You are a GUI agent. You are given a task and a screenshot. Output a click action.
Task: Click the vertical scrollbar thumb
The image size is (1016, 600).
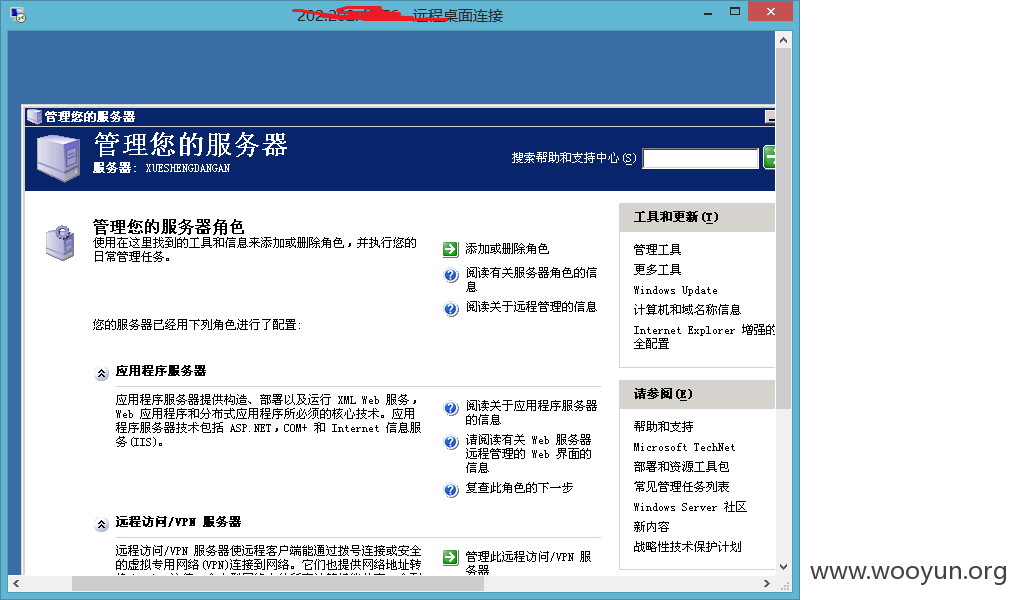783,228
